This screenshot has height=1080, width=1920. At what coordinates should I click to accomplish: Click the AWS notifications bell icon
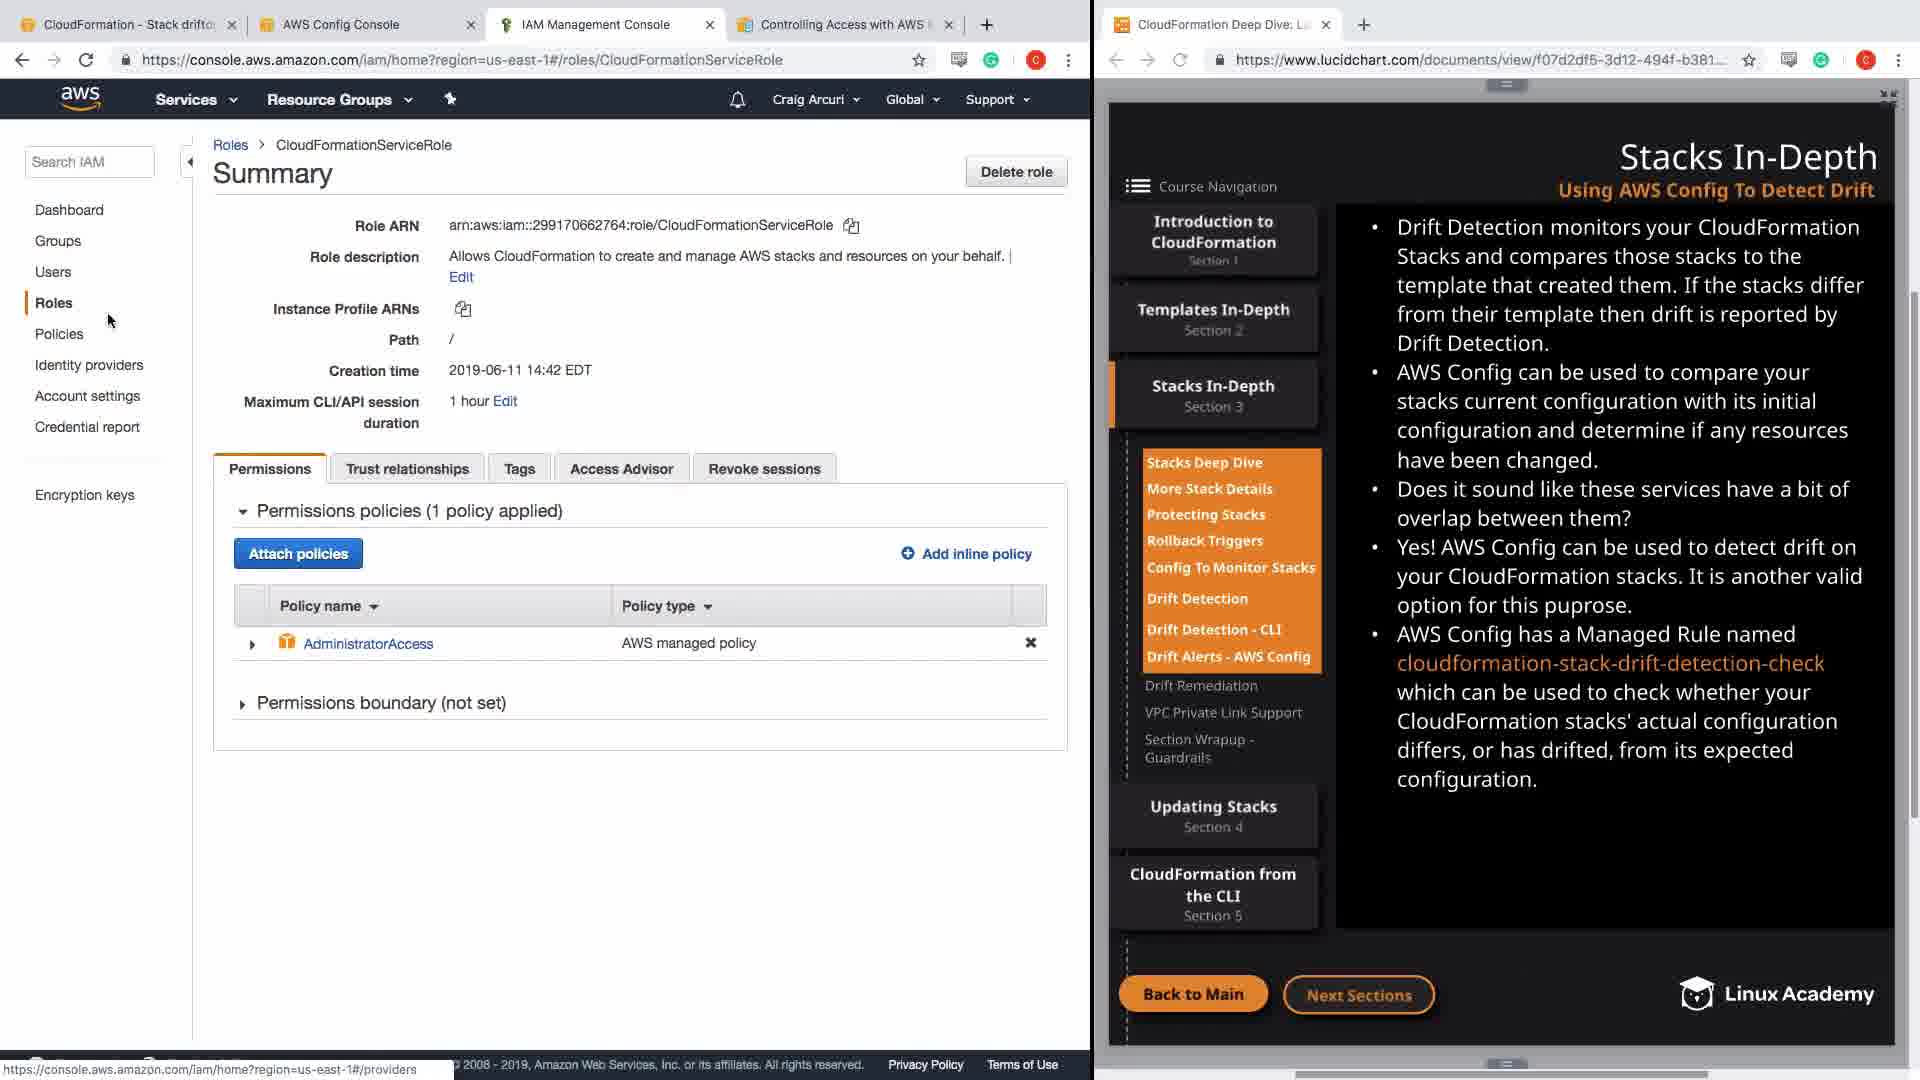(737, 100)
